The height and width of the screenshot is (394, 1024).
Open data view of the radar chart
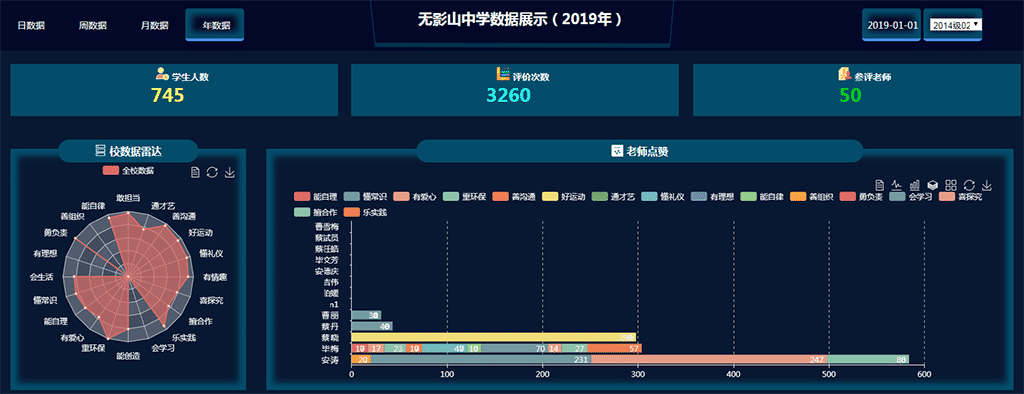pos(195,172)
